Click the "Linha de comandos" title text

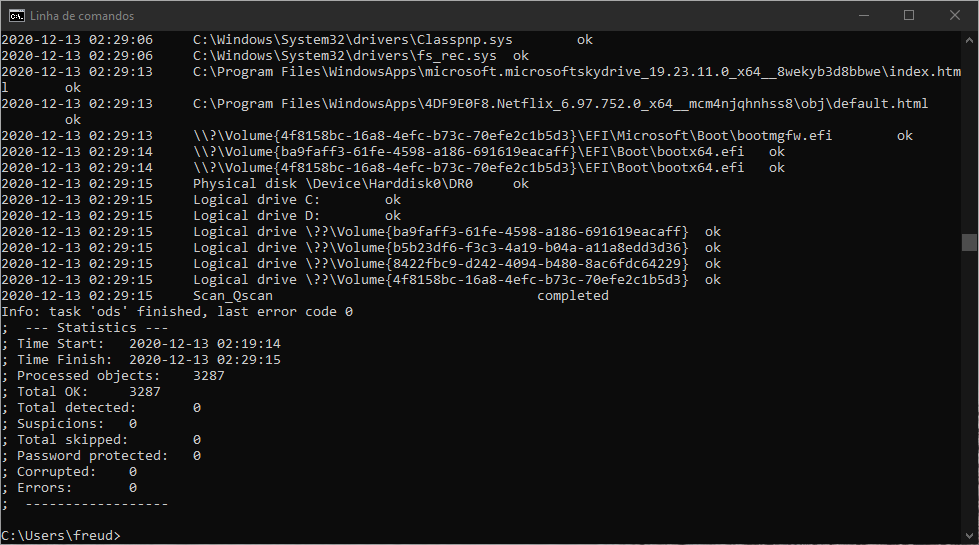[82, 16]
